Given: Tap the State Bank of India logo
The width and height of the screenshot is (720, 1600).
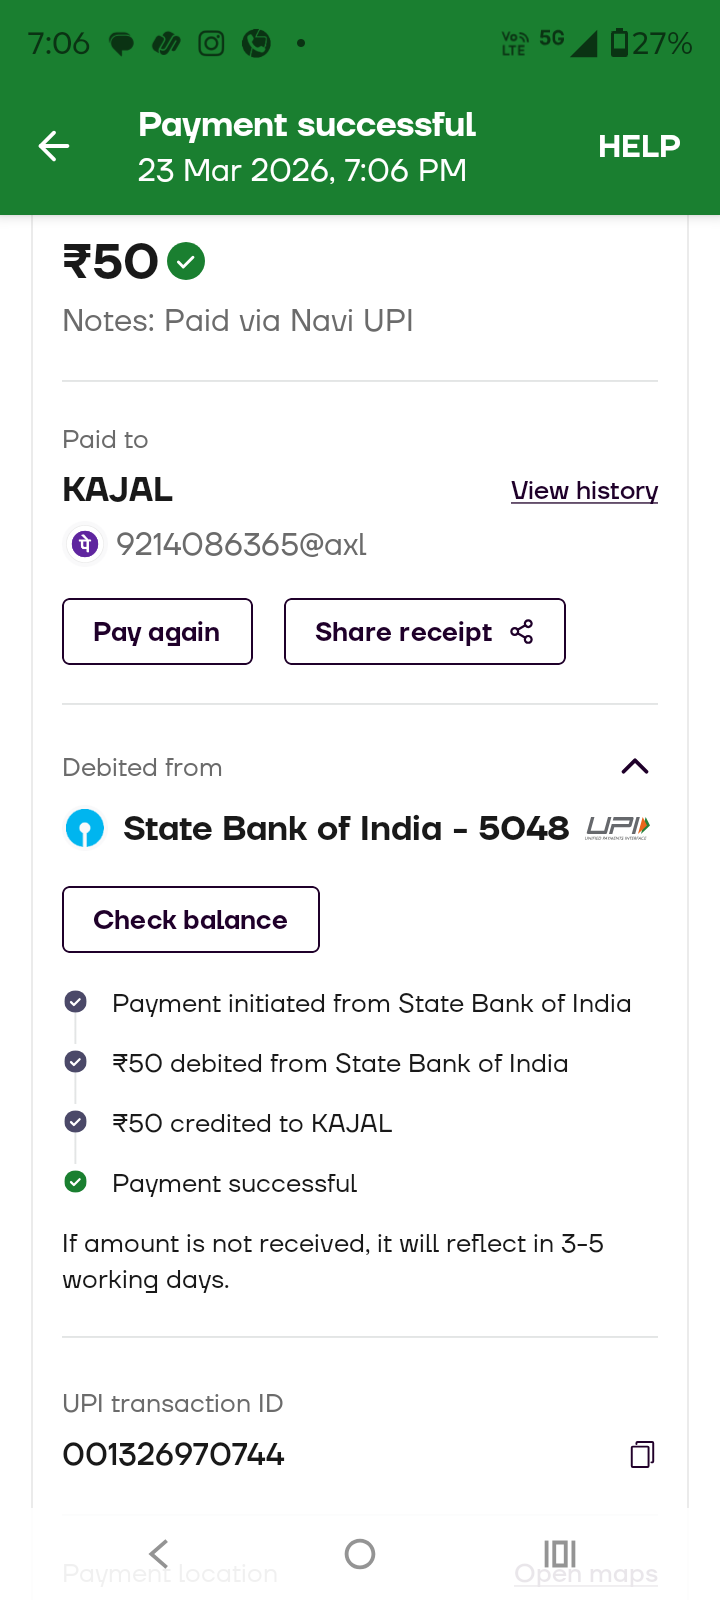Looking at the screenshot, I should (85, 829).
